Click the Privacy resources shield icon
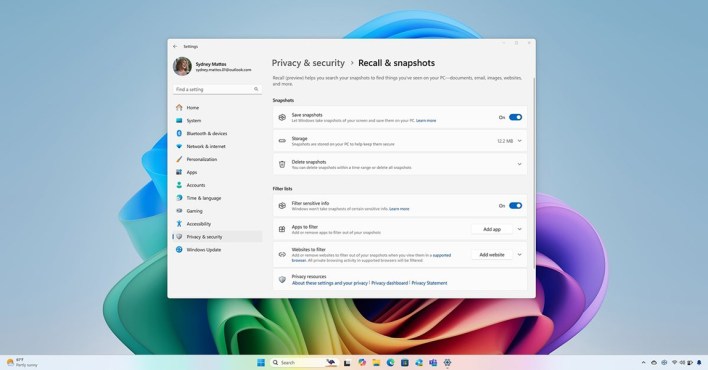708x370 pixels. [282, 280]
